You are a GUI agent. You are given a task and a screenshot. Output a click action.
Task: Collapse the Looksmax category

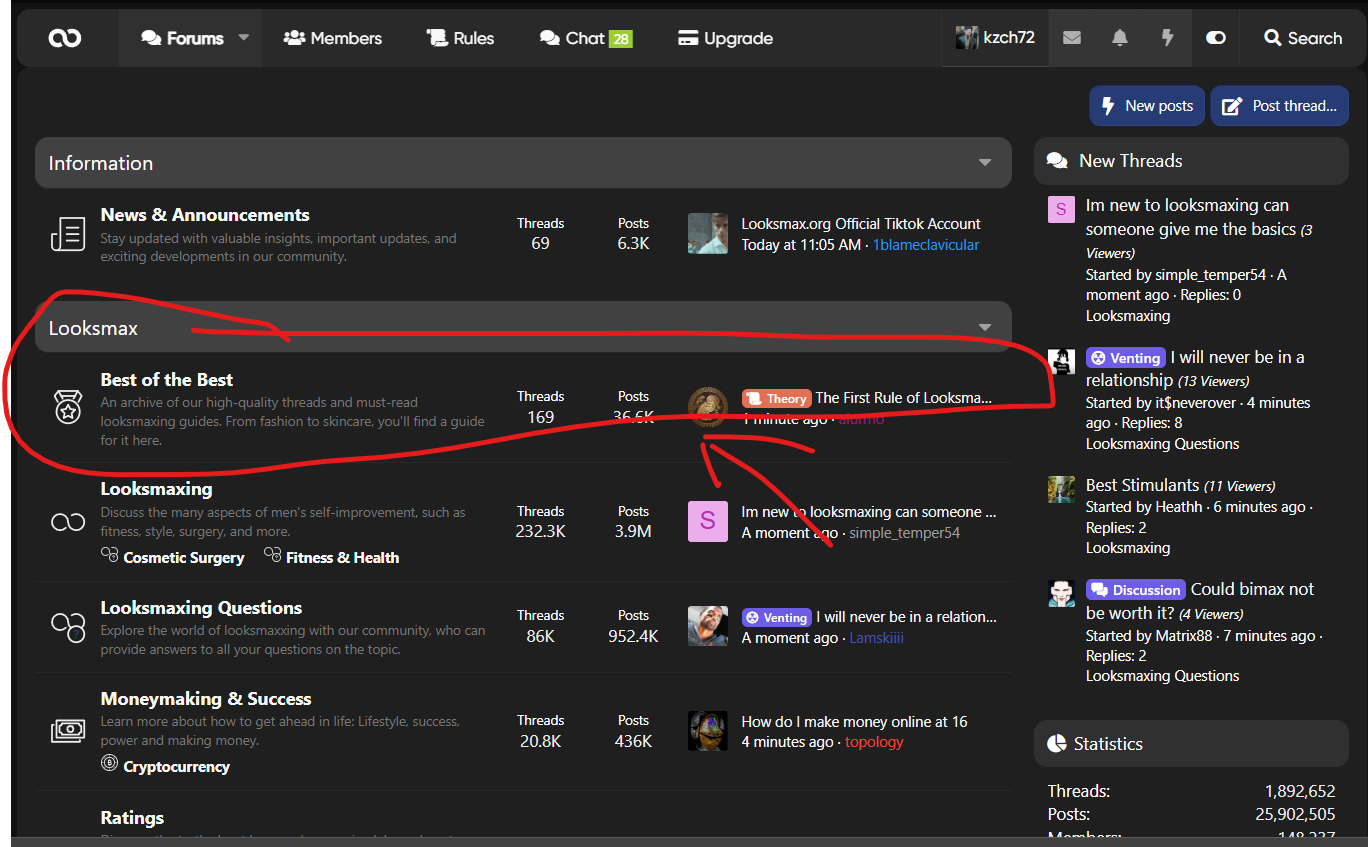pos(985,328)
